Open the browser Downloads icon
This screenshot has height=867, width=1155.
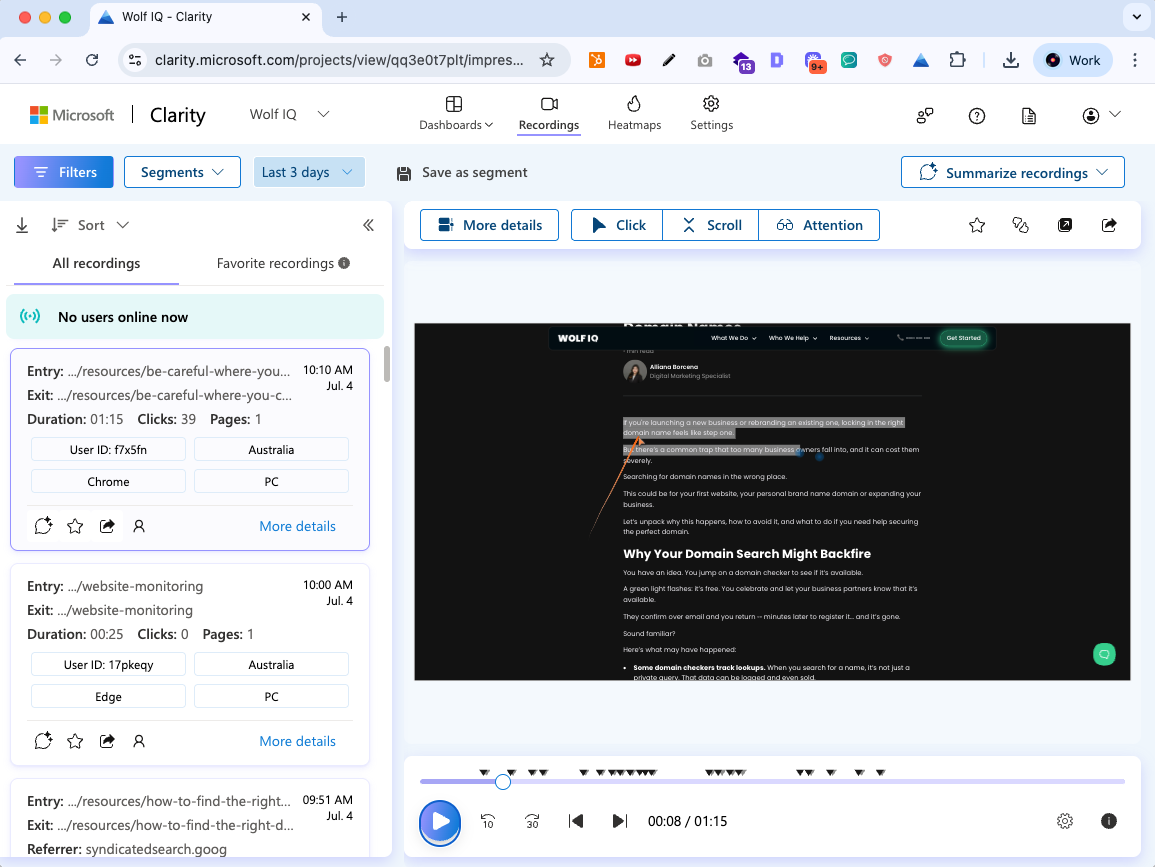tap(1011, 60)
